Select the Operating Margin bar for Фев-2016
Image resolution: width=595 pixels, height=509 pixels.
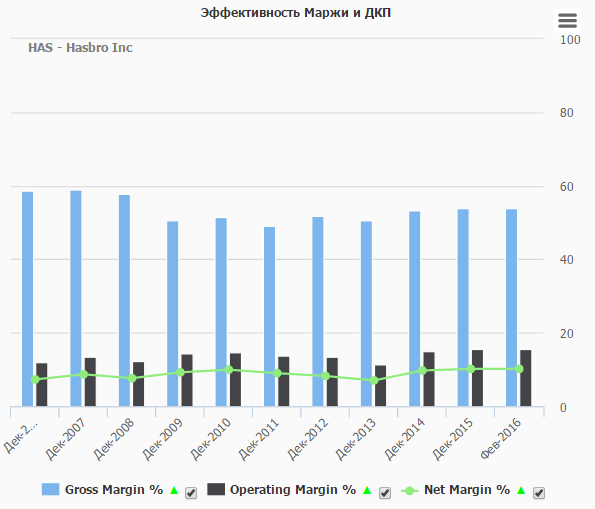pyautogui.click(x=526, y=378)
